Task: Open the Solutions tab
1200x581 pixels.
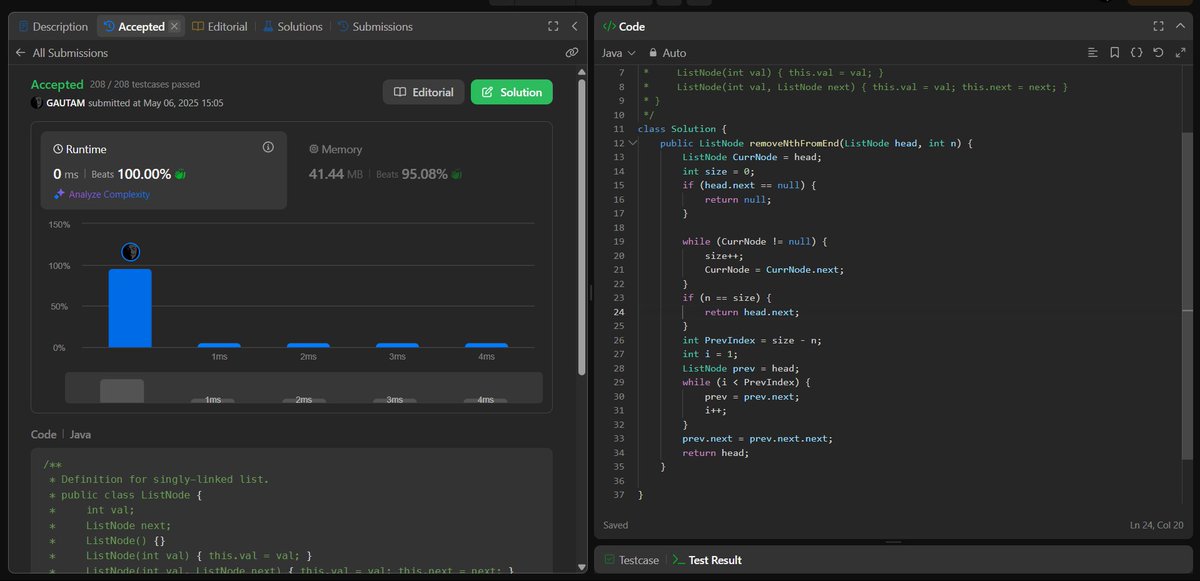Action: (x=292, y=26)
